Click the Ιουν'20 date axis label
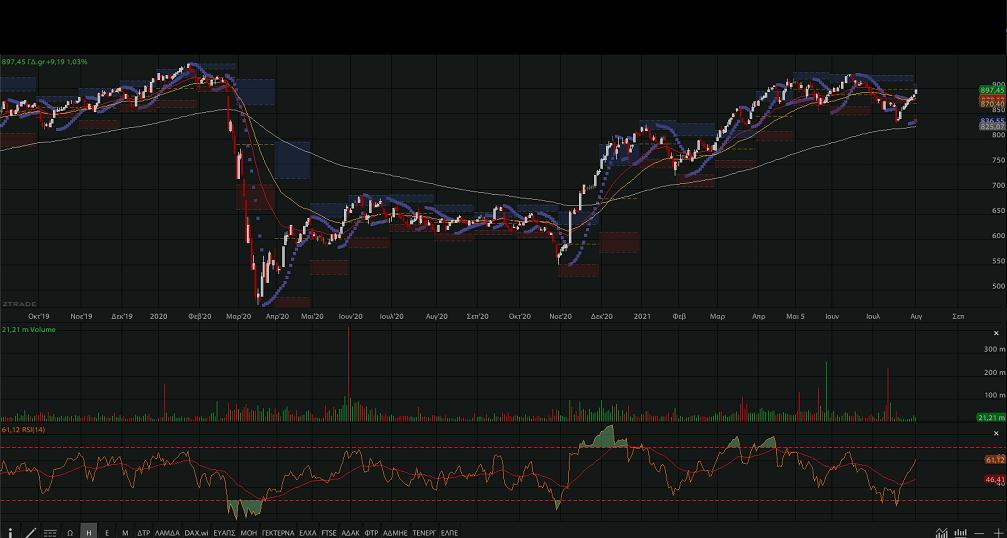 351,317
